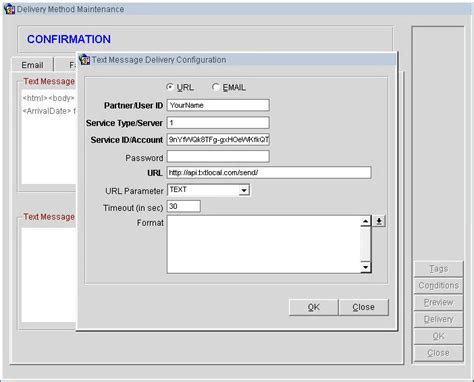Click the <html><body> text in message box
Screen dimensions: 474x382
48,98
